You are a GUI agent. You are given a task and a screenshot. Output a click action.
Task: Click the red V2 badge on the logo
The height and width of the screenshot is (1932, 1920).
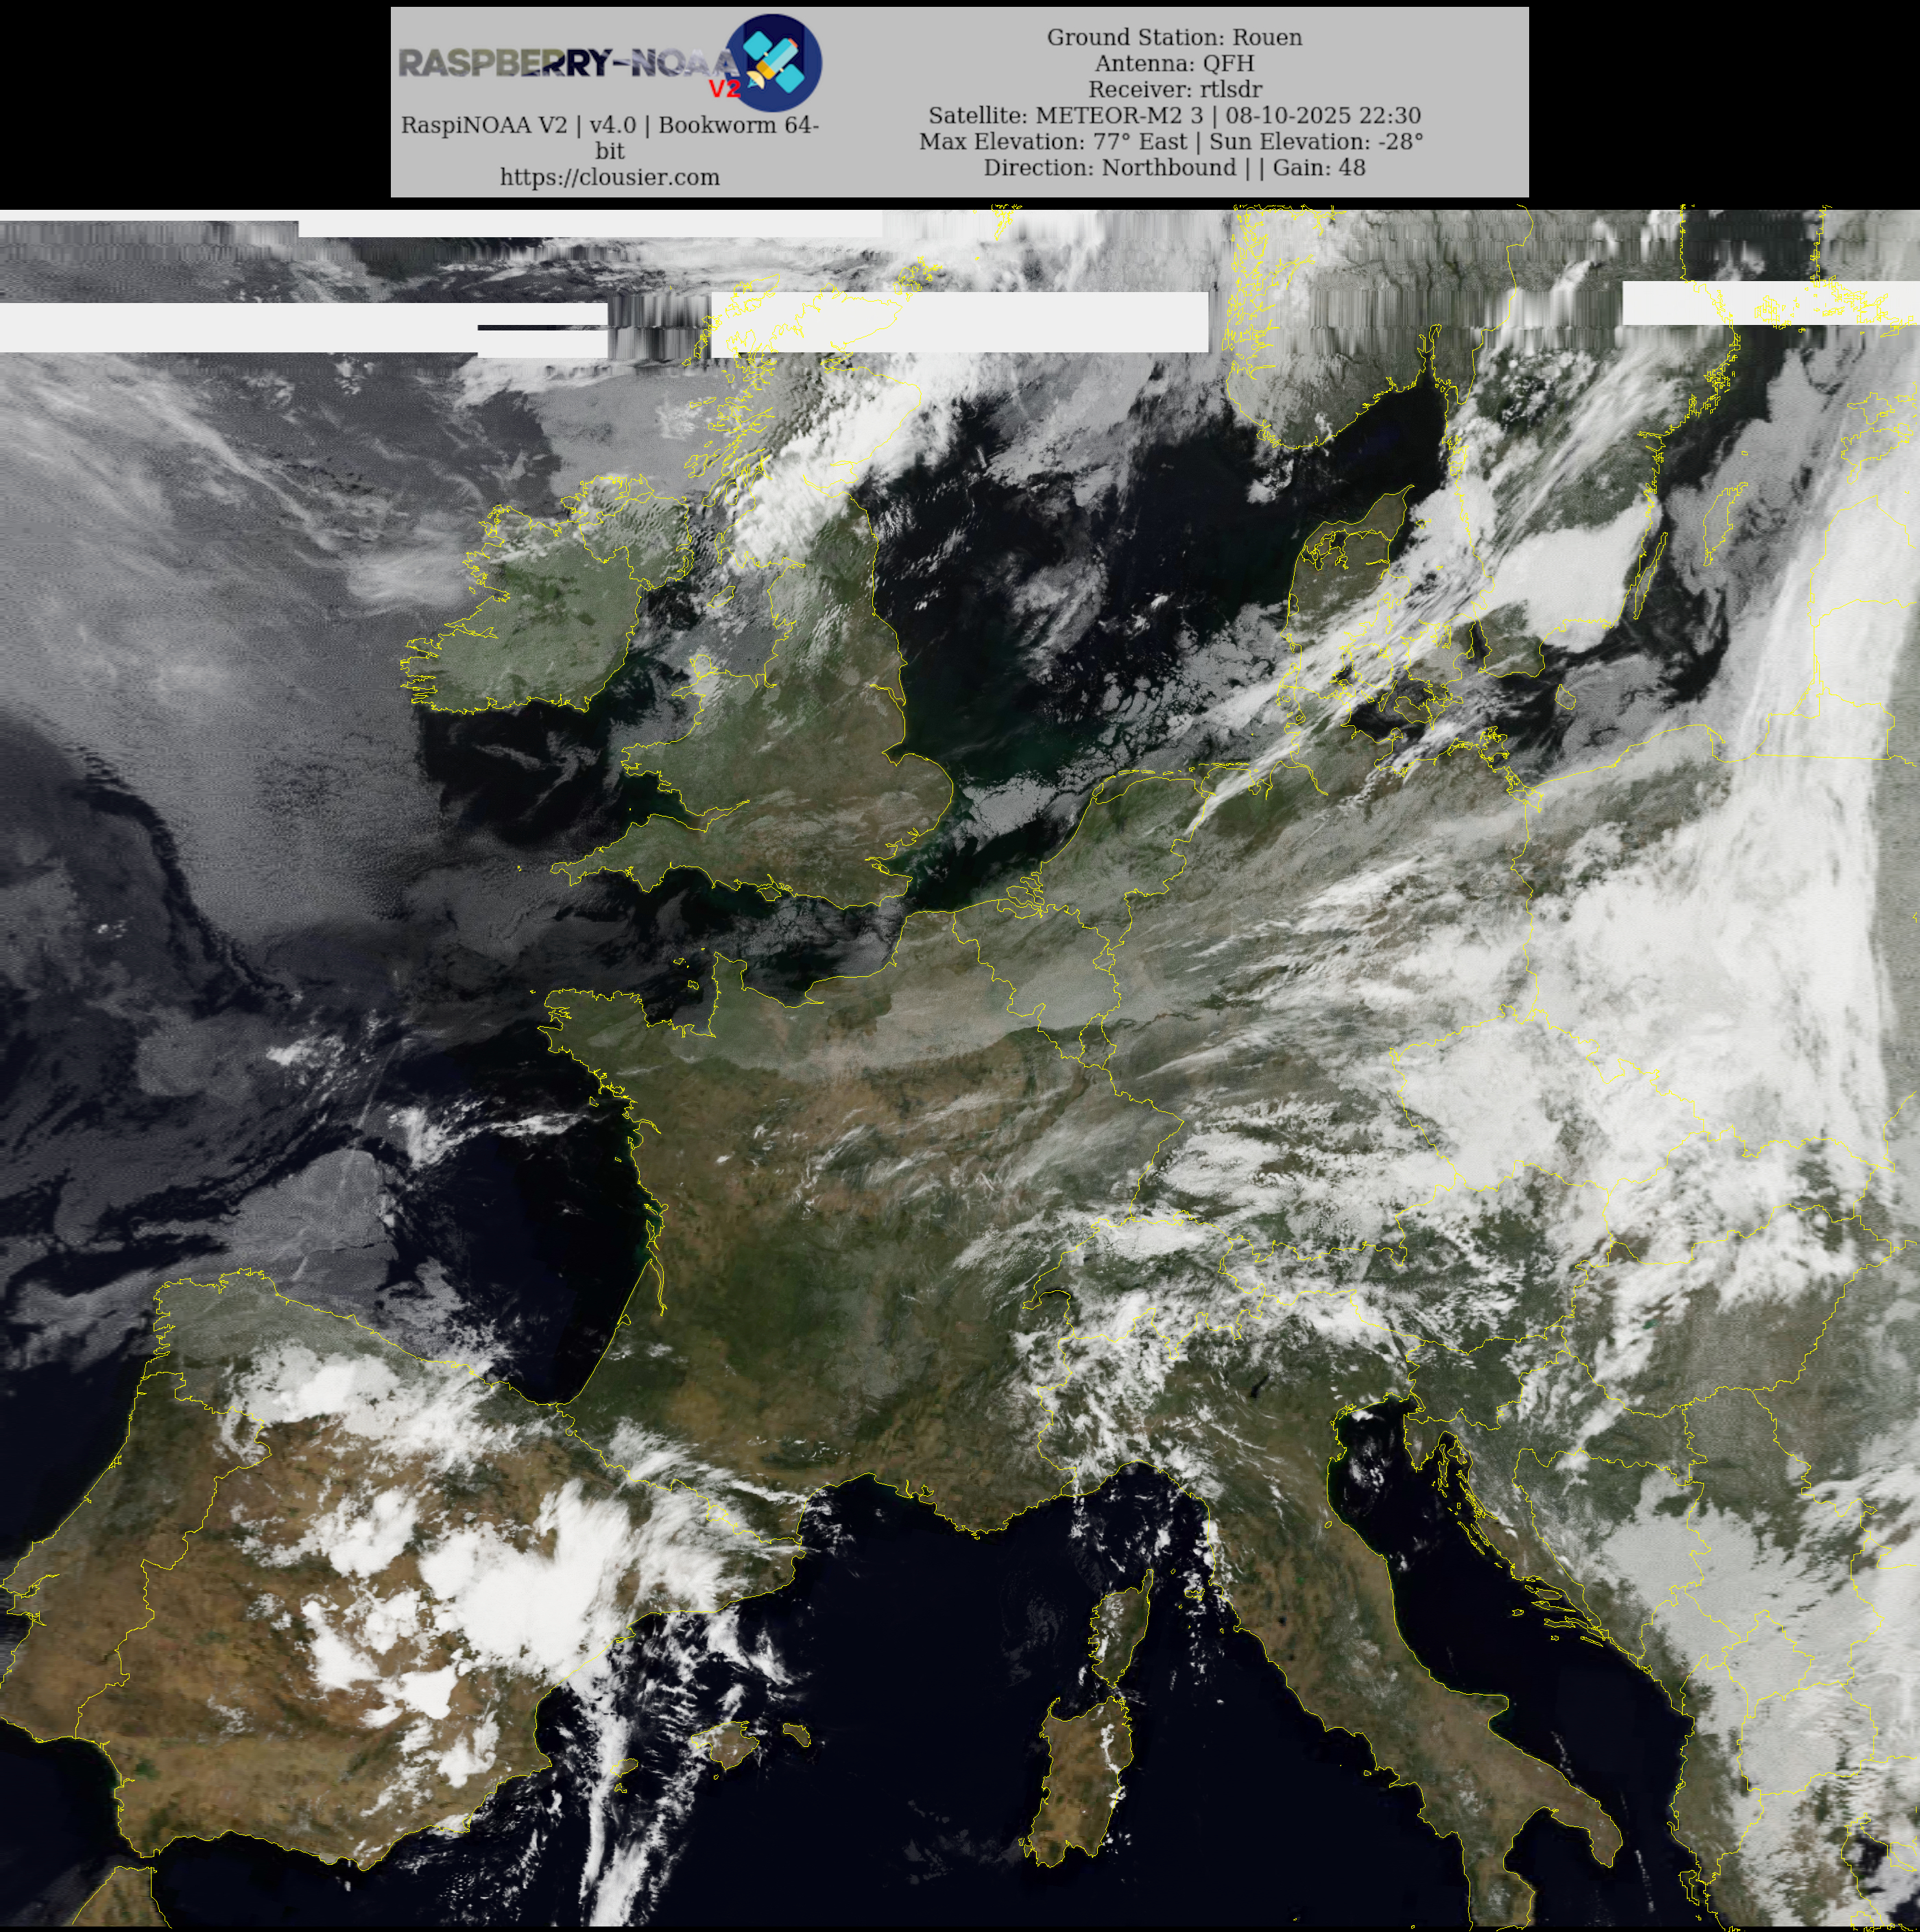tap(724, 89)
